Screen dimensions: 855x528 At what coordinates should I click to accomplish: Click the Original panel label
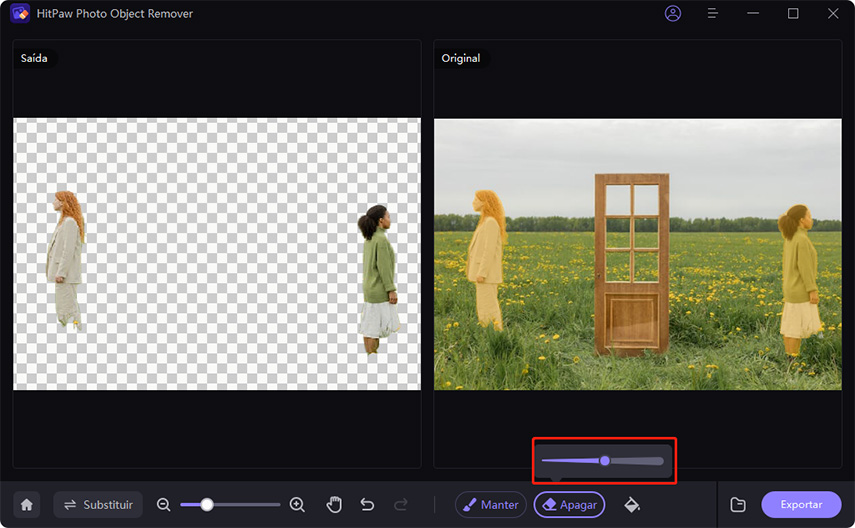[461, 58]
